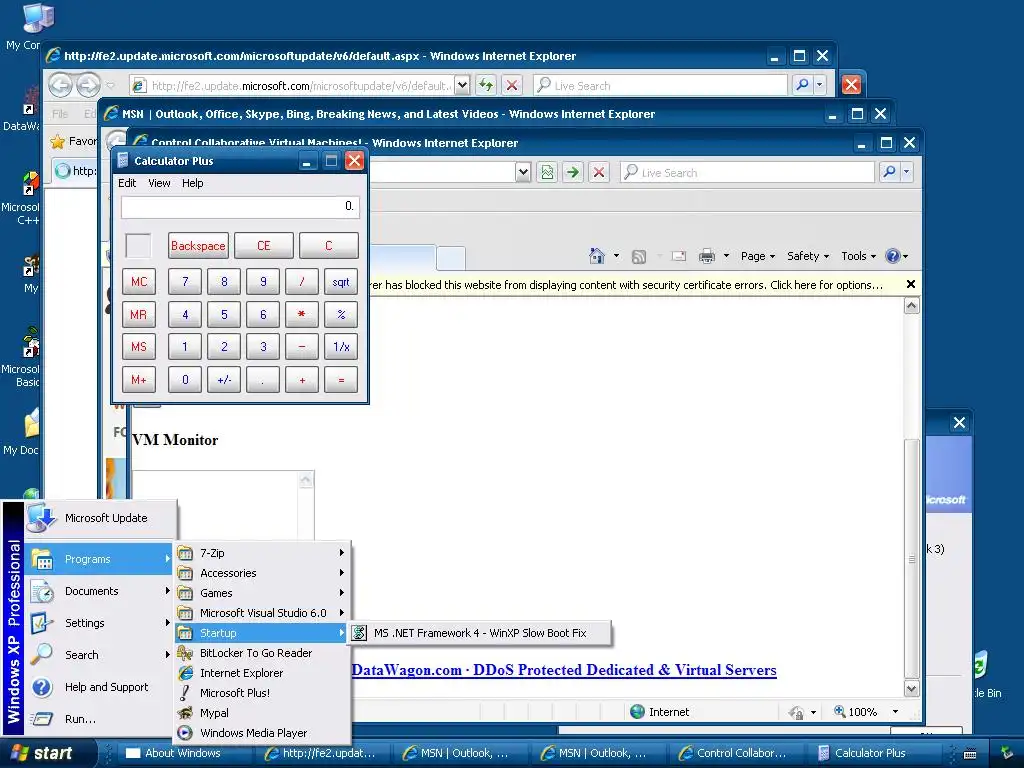Viewport: 1024px width, 768px height.
Task: Click the Live Search field in Control Collaborative window
Action: [747, 172]
